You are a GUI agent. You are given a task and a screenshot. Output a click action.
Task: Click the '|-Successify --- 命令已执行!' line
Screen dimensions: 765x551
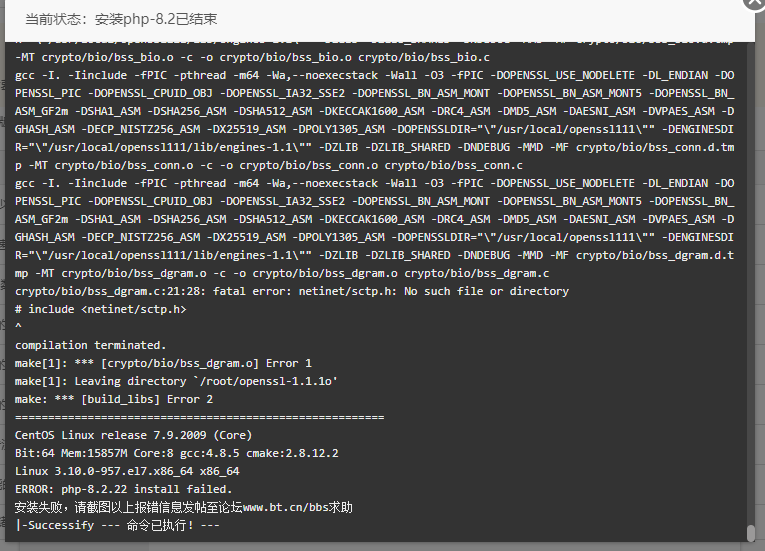point(117,525)
